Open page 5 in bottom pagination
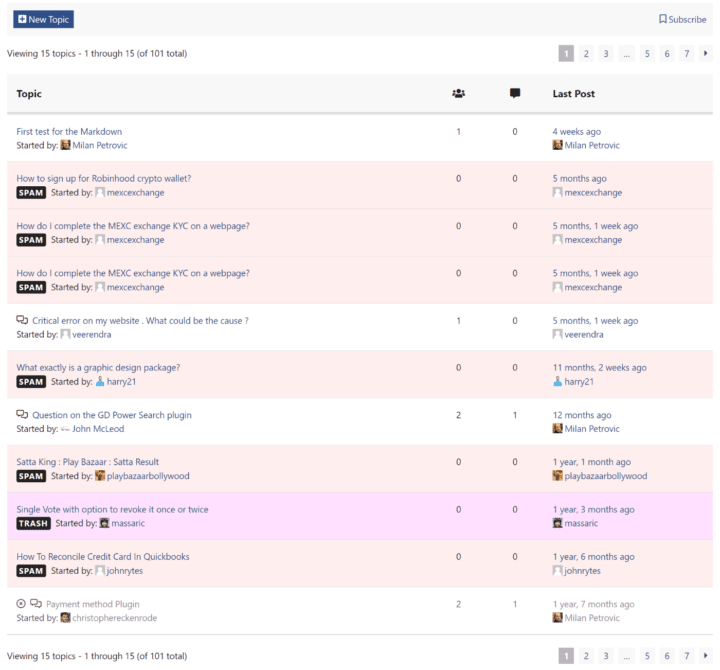 pos(647,656)
